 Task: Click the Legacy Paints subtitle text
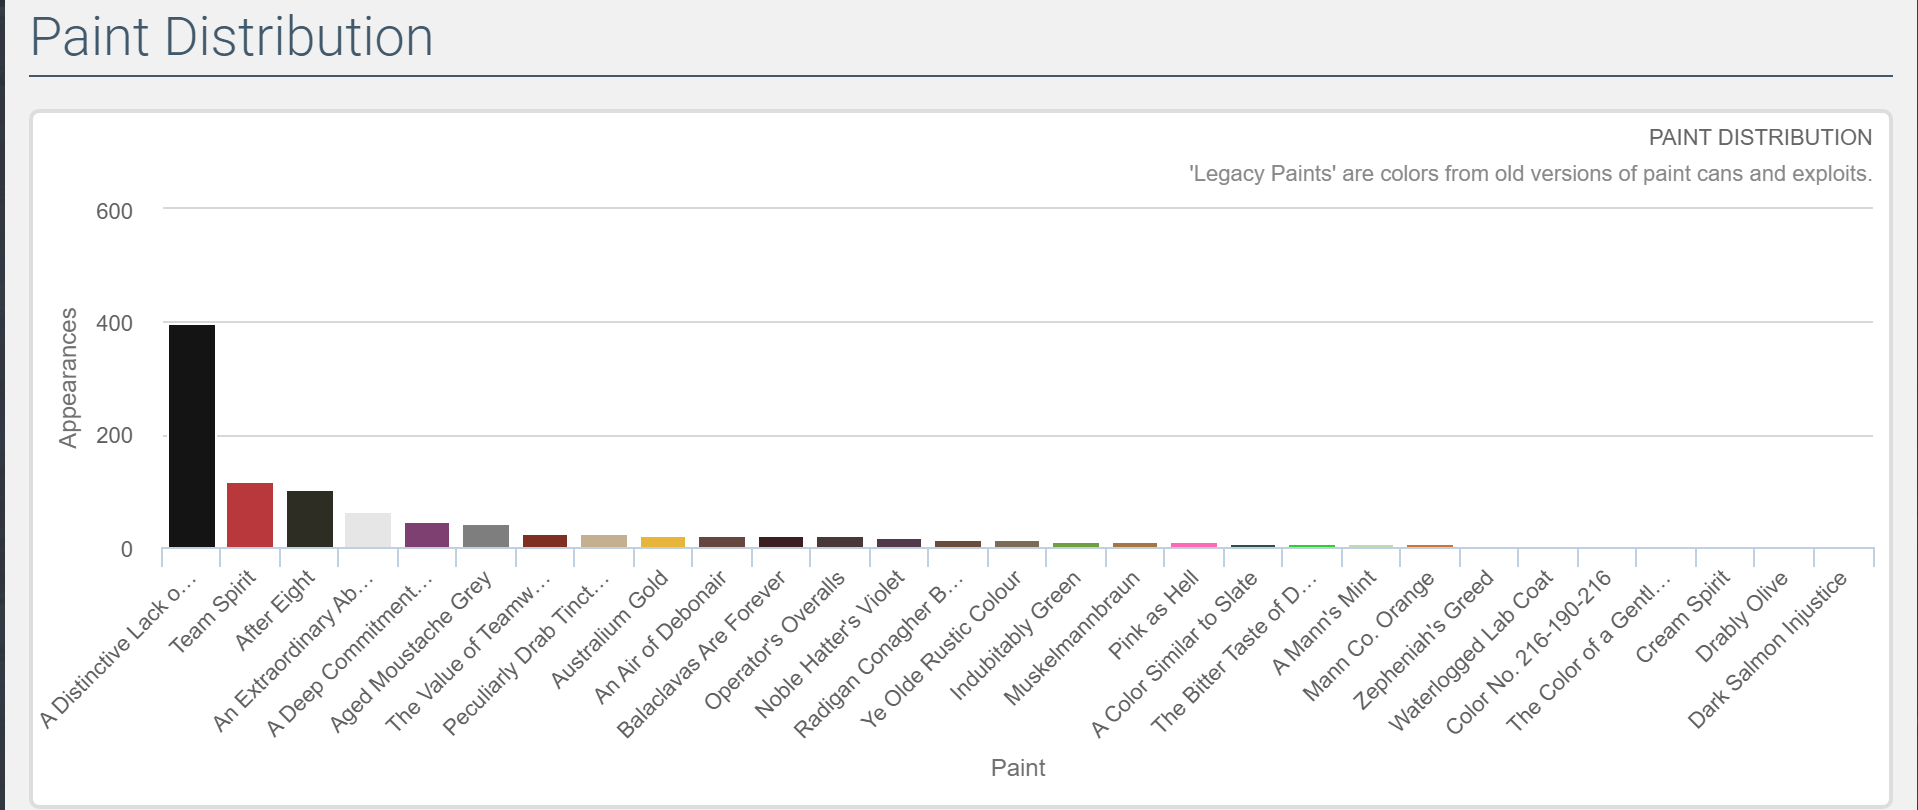1529,174
